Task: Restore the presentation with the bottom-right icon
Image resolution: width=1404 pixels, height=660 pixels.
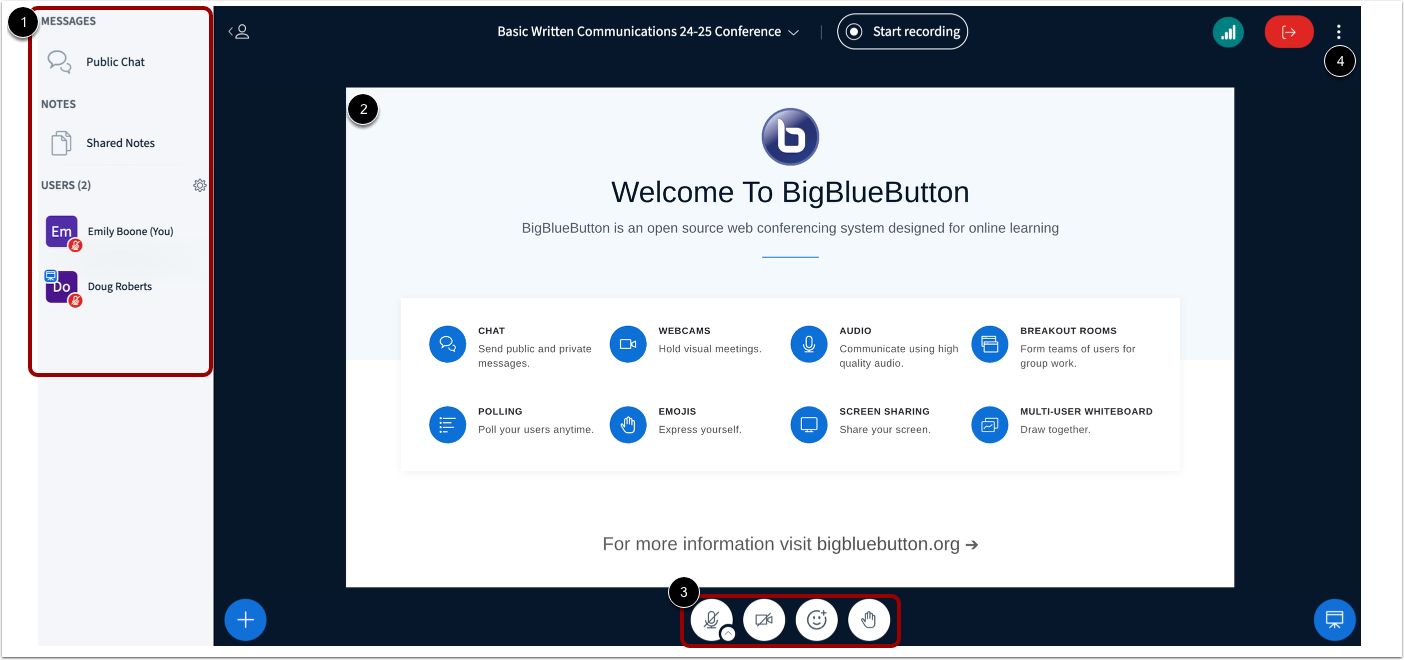Action: click(1334, 619)
